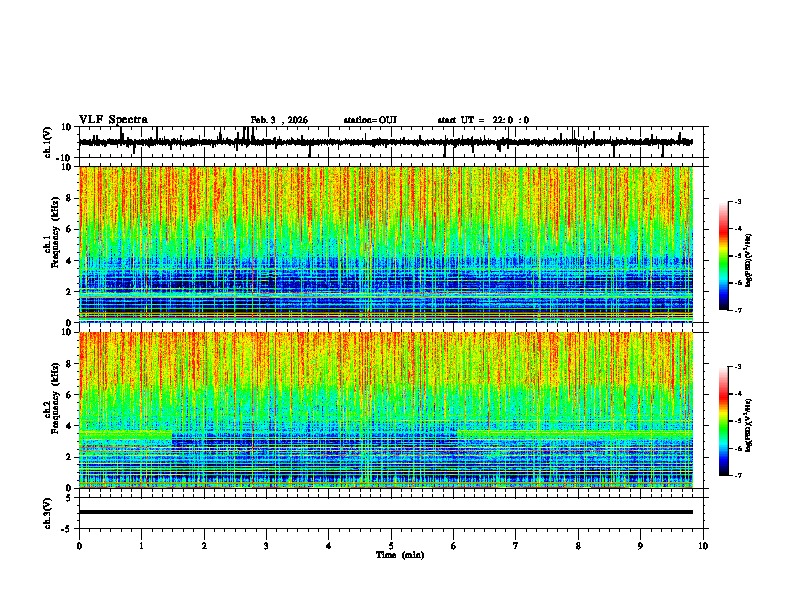Click the time axis tick label '2'
The image size is (792, 612).
(204, 546)
